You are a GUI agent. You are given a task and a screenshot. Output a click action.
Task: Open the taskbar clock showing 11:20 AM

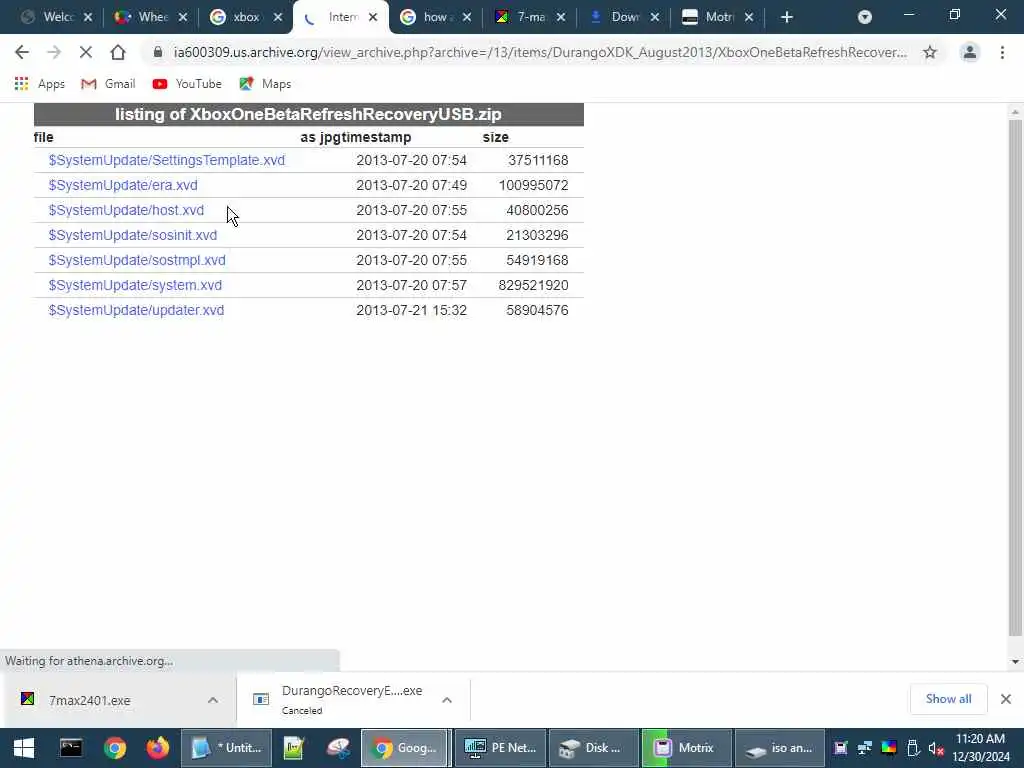(981, 748)
